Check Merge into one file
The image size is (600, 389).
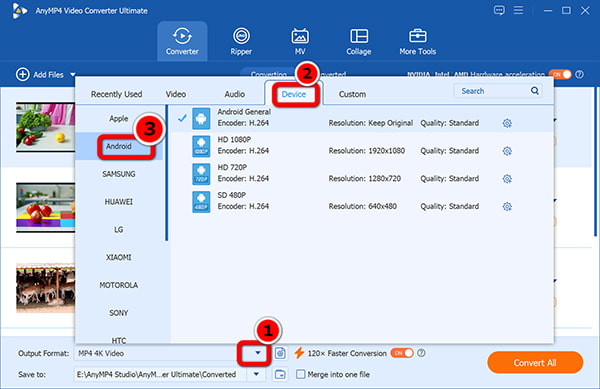click(x=301, y=374)
